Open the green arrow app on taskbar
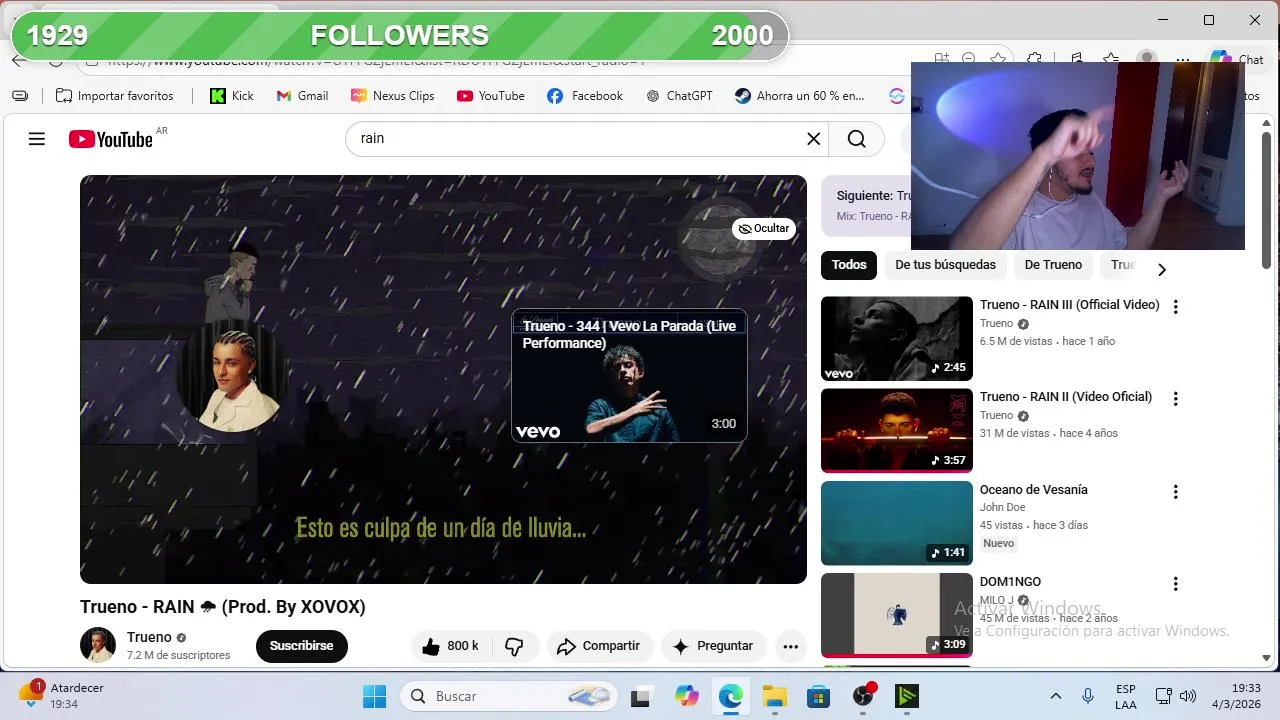The height and width of the screenshot is (720, 1280). pos(907,696)
